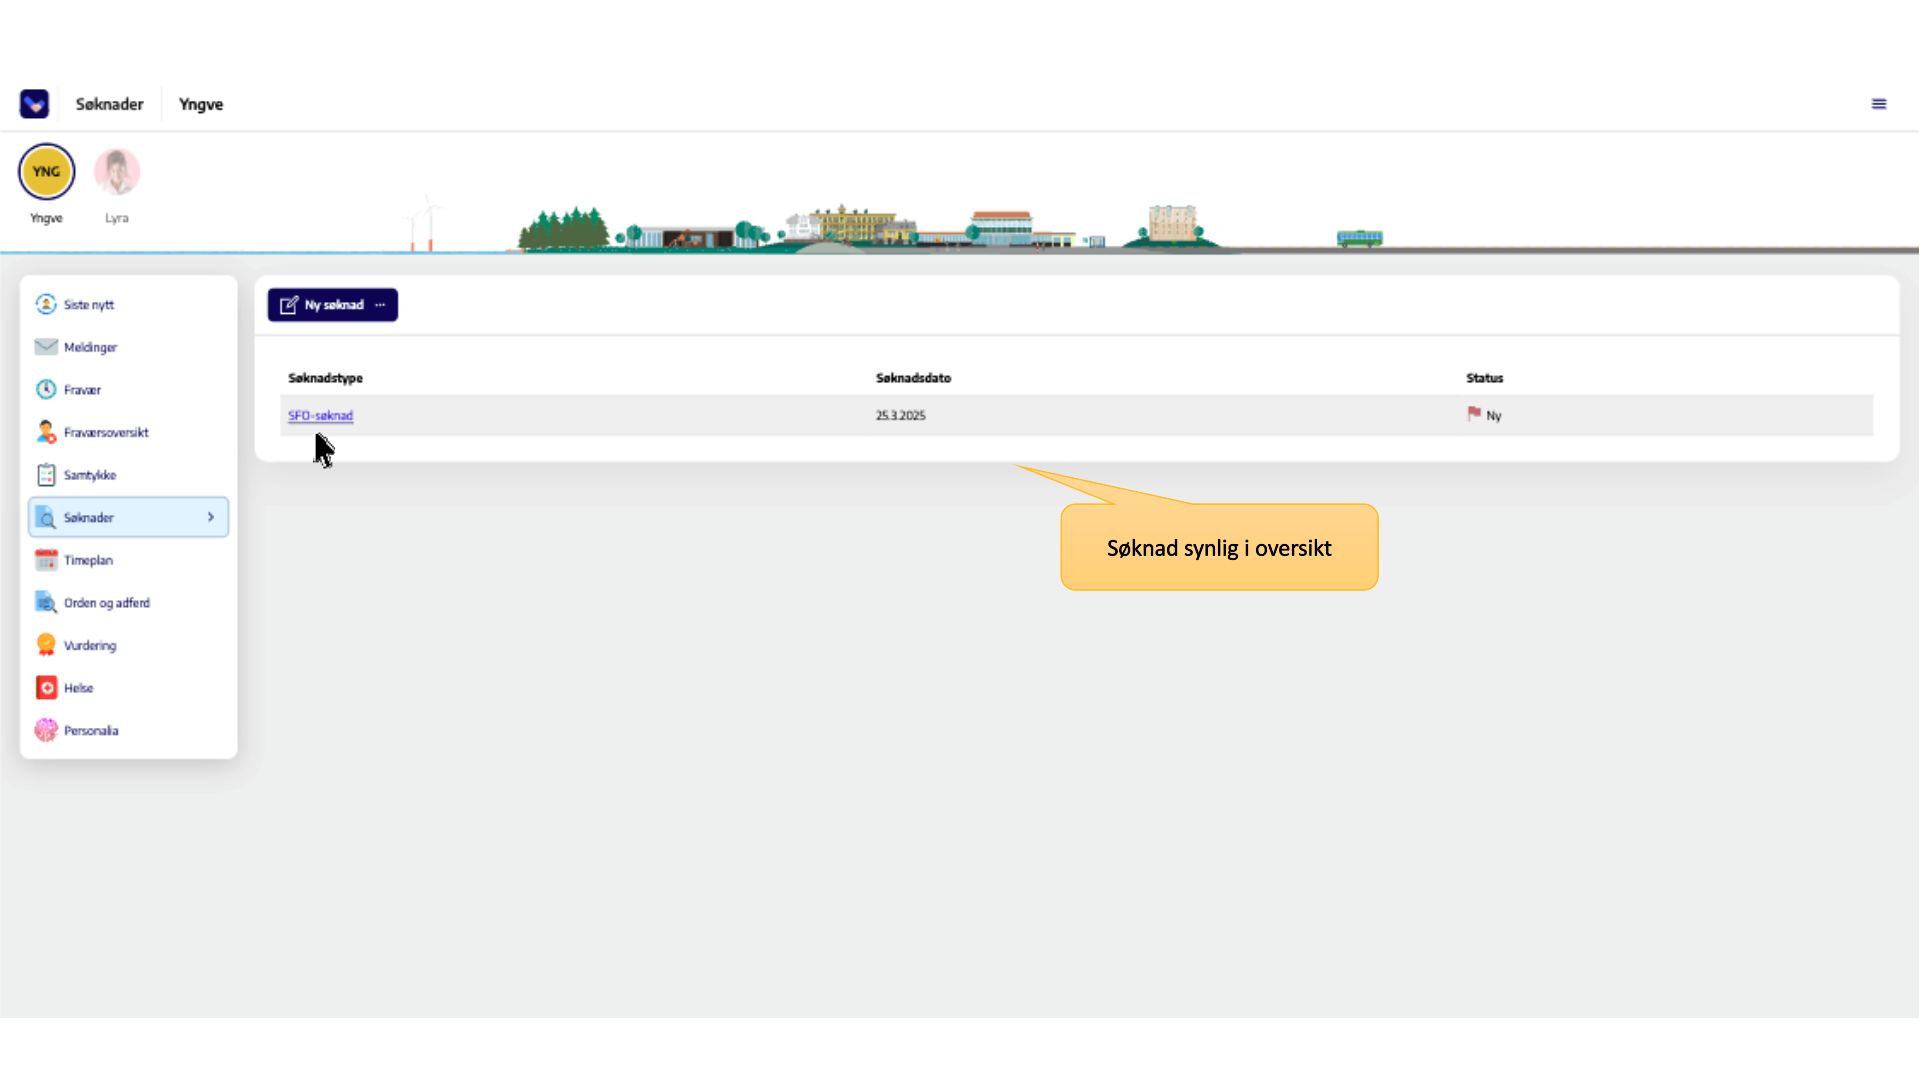Expand the Søknader chevron arrow

tap(211, 517)
